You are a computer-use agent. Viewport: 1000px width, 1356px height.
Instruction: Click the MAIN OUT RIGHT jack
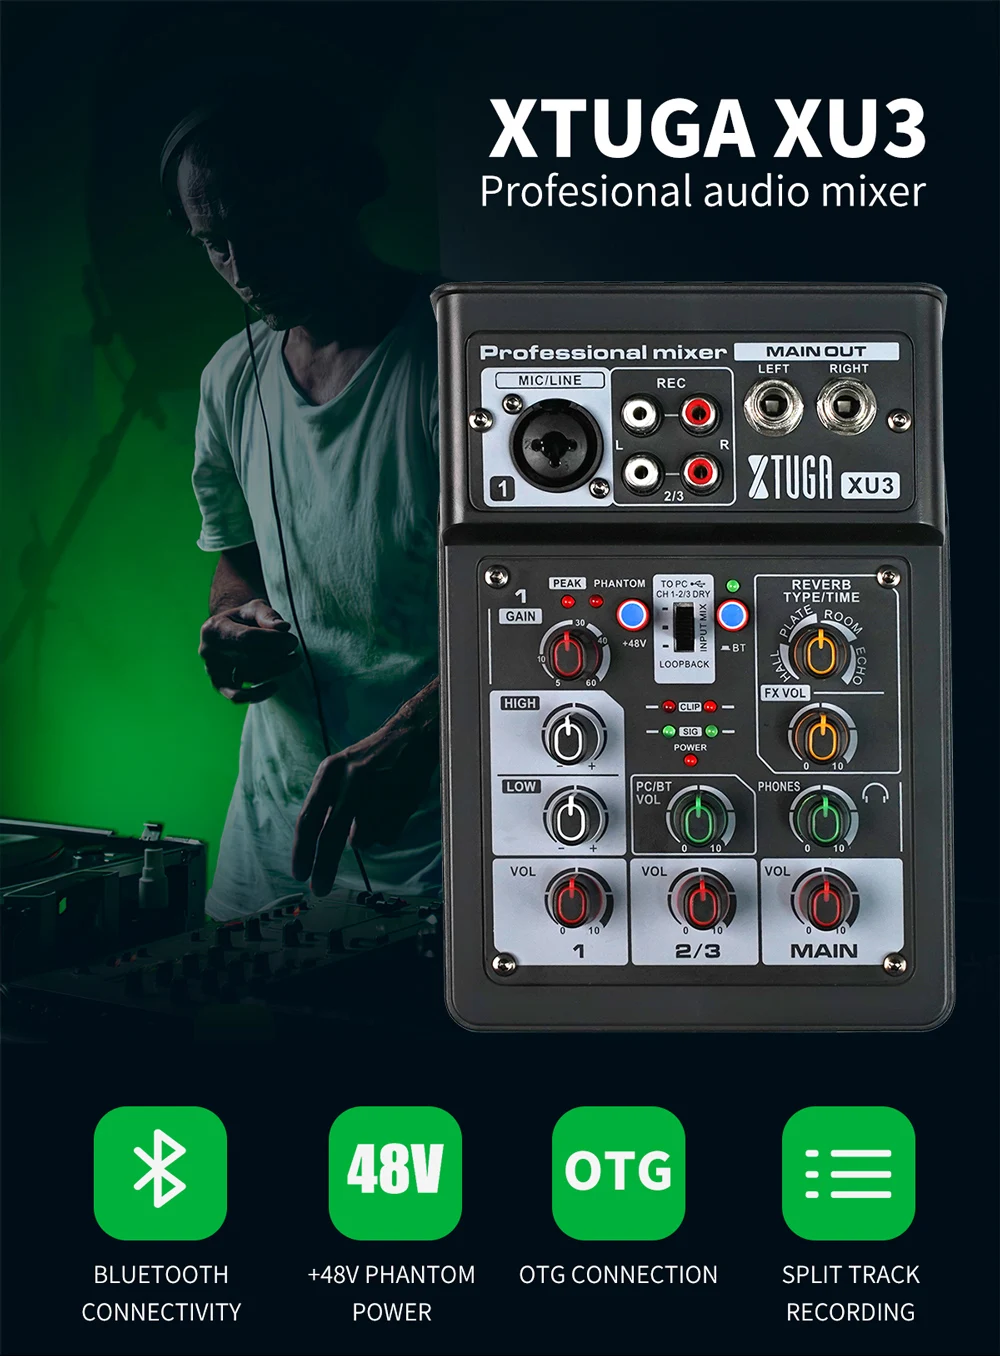847,408
